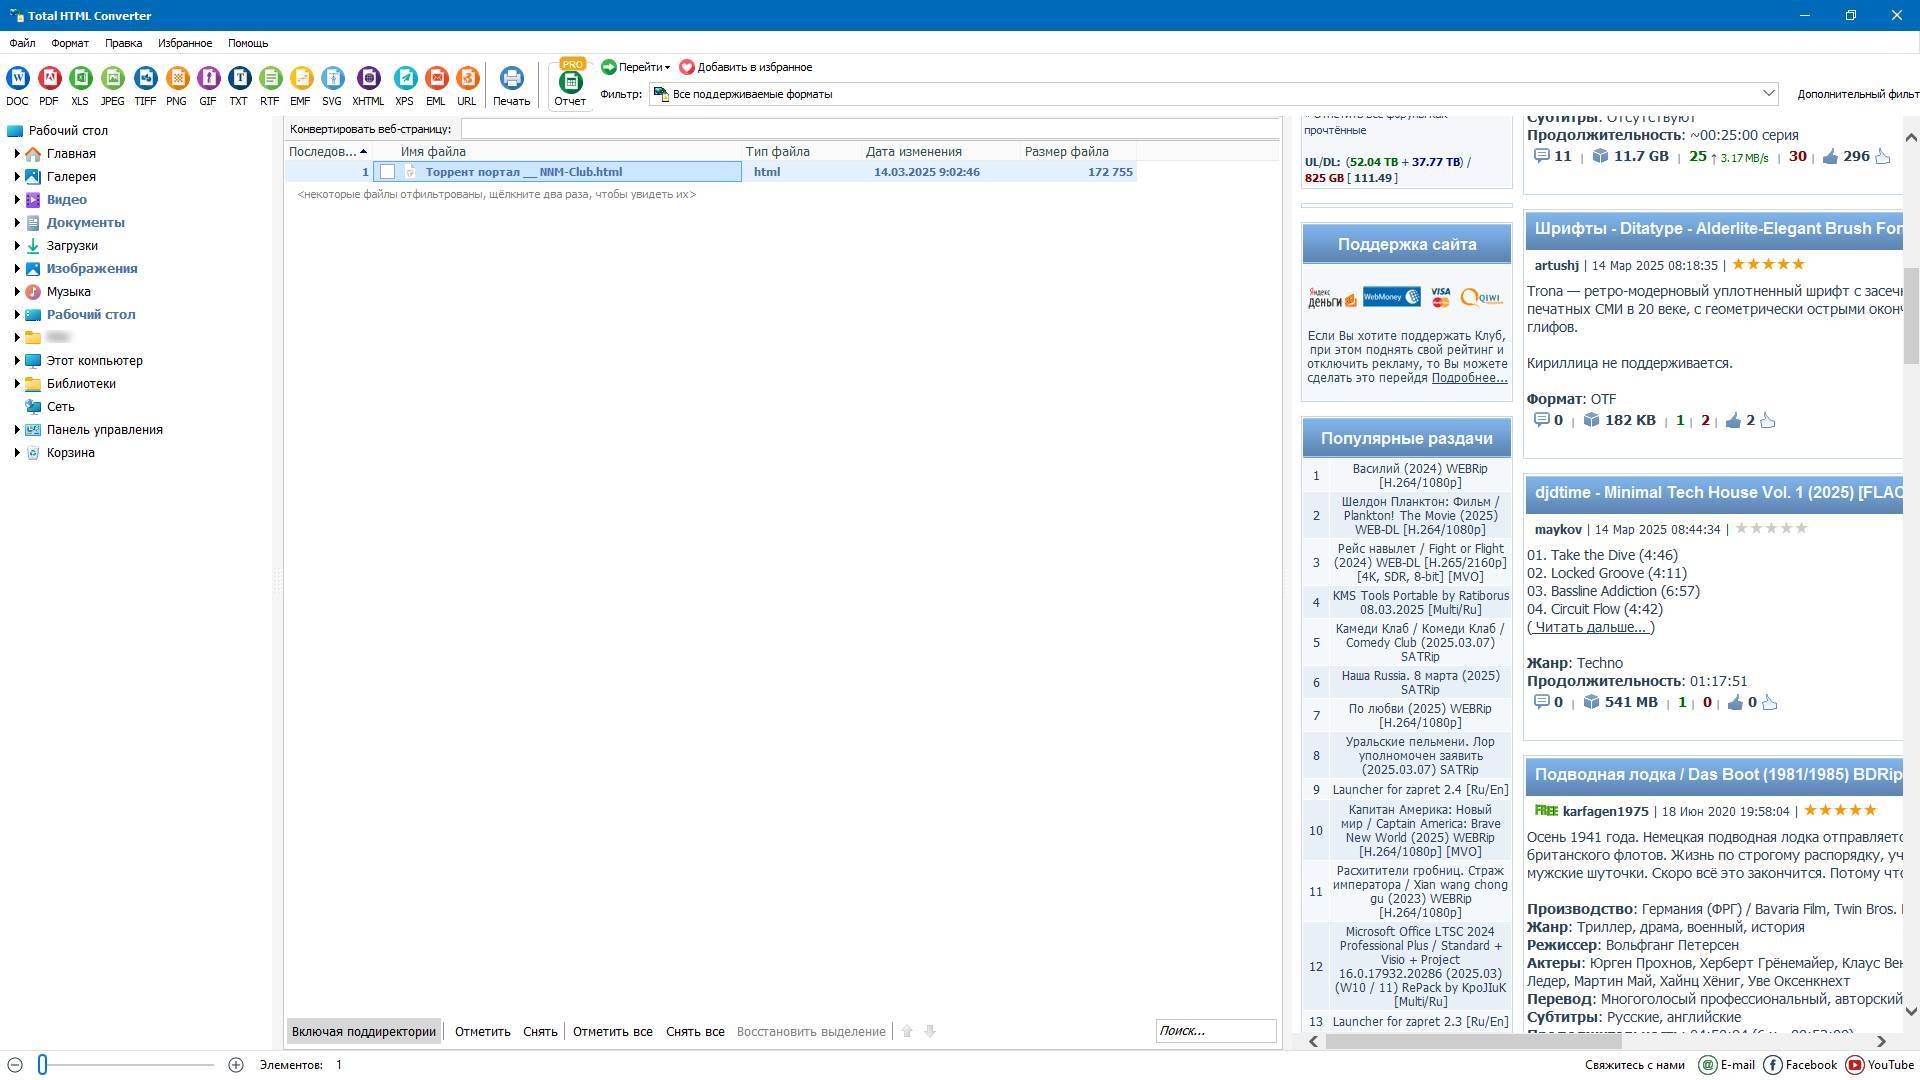Screen dimensions: 1920x1080
Task: Check the NNM-Club.html file checkbox
Action: [387, 172]
